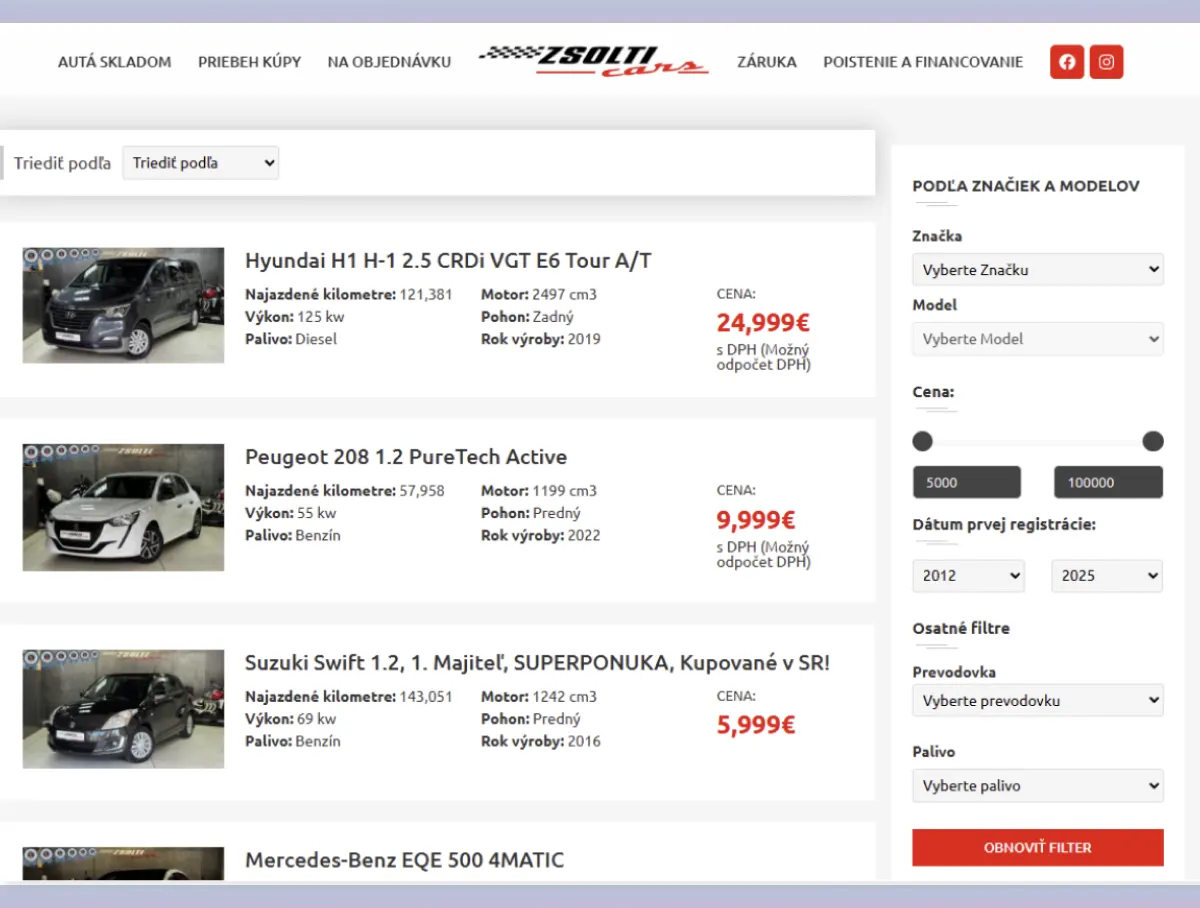Open the 2025 registration year dropdown
Viewport: 1200px width, 908px height.
1107,576
